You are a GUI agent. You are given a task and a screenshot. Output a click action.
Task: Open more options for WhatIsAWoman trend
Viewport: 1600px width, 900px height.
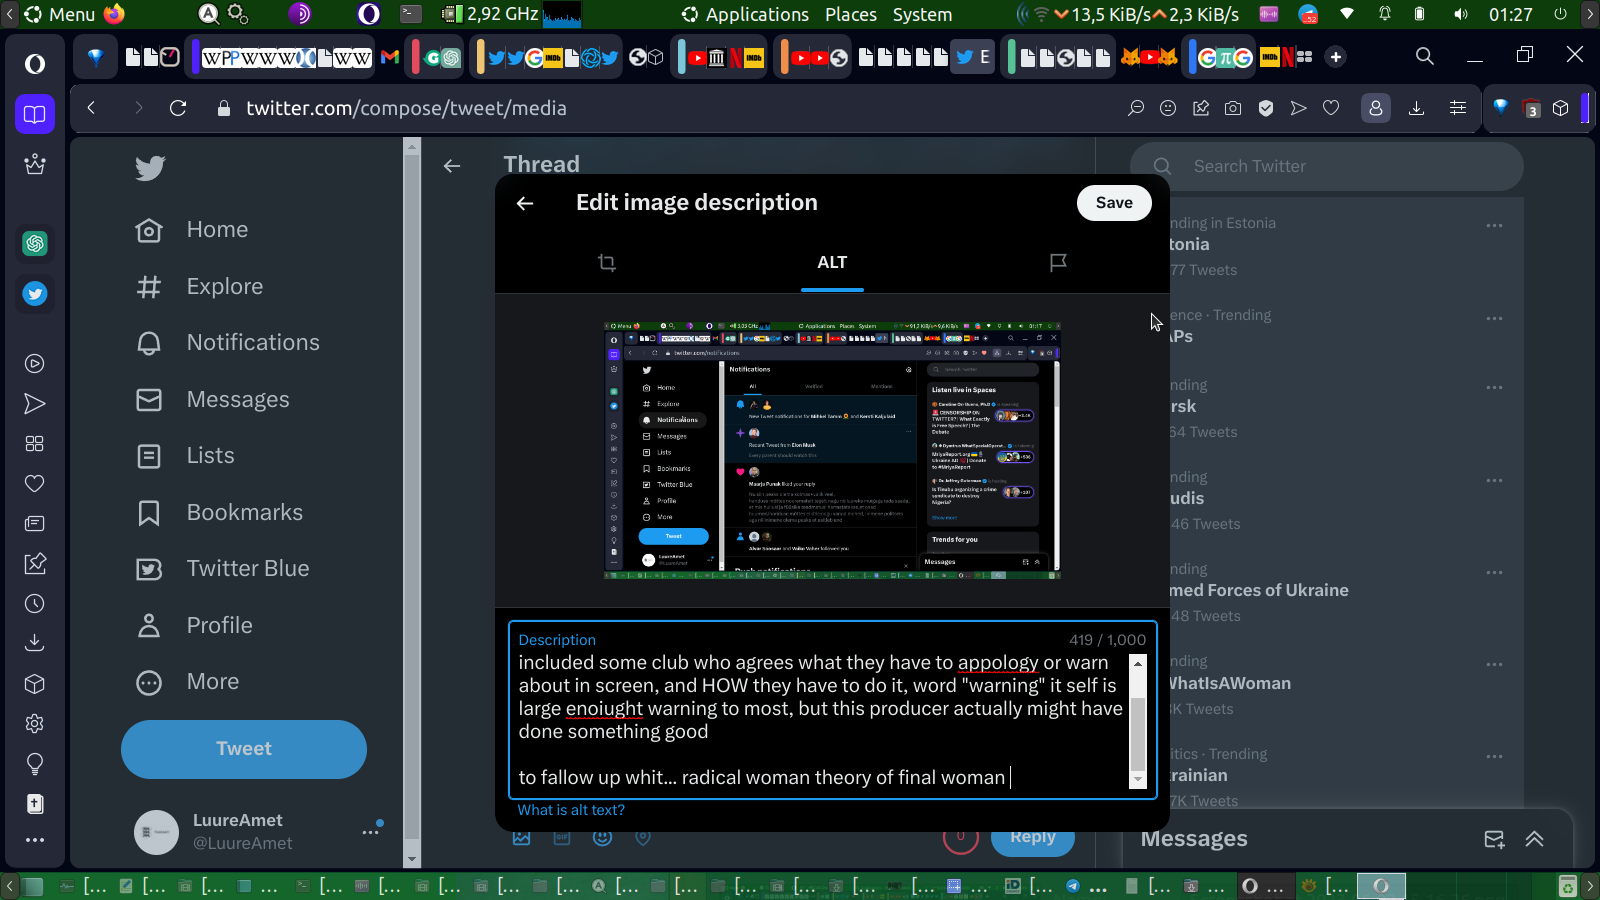tap(1494, 665)
